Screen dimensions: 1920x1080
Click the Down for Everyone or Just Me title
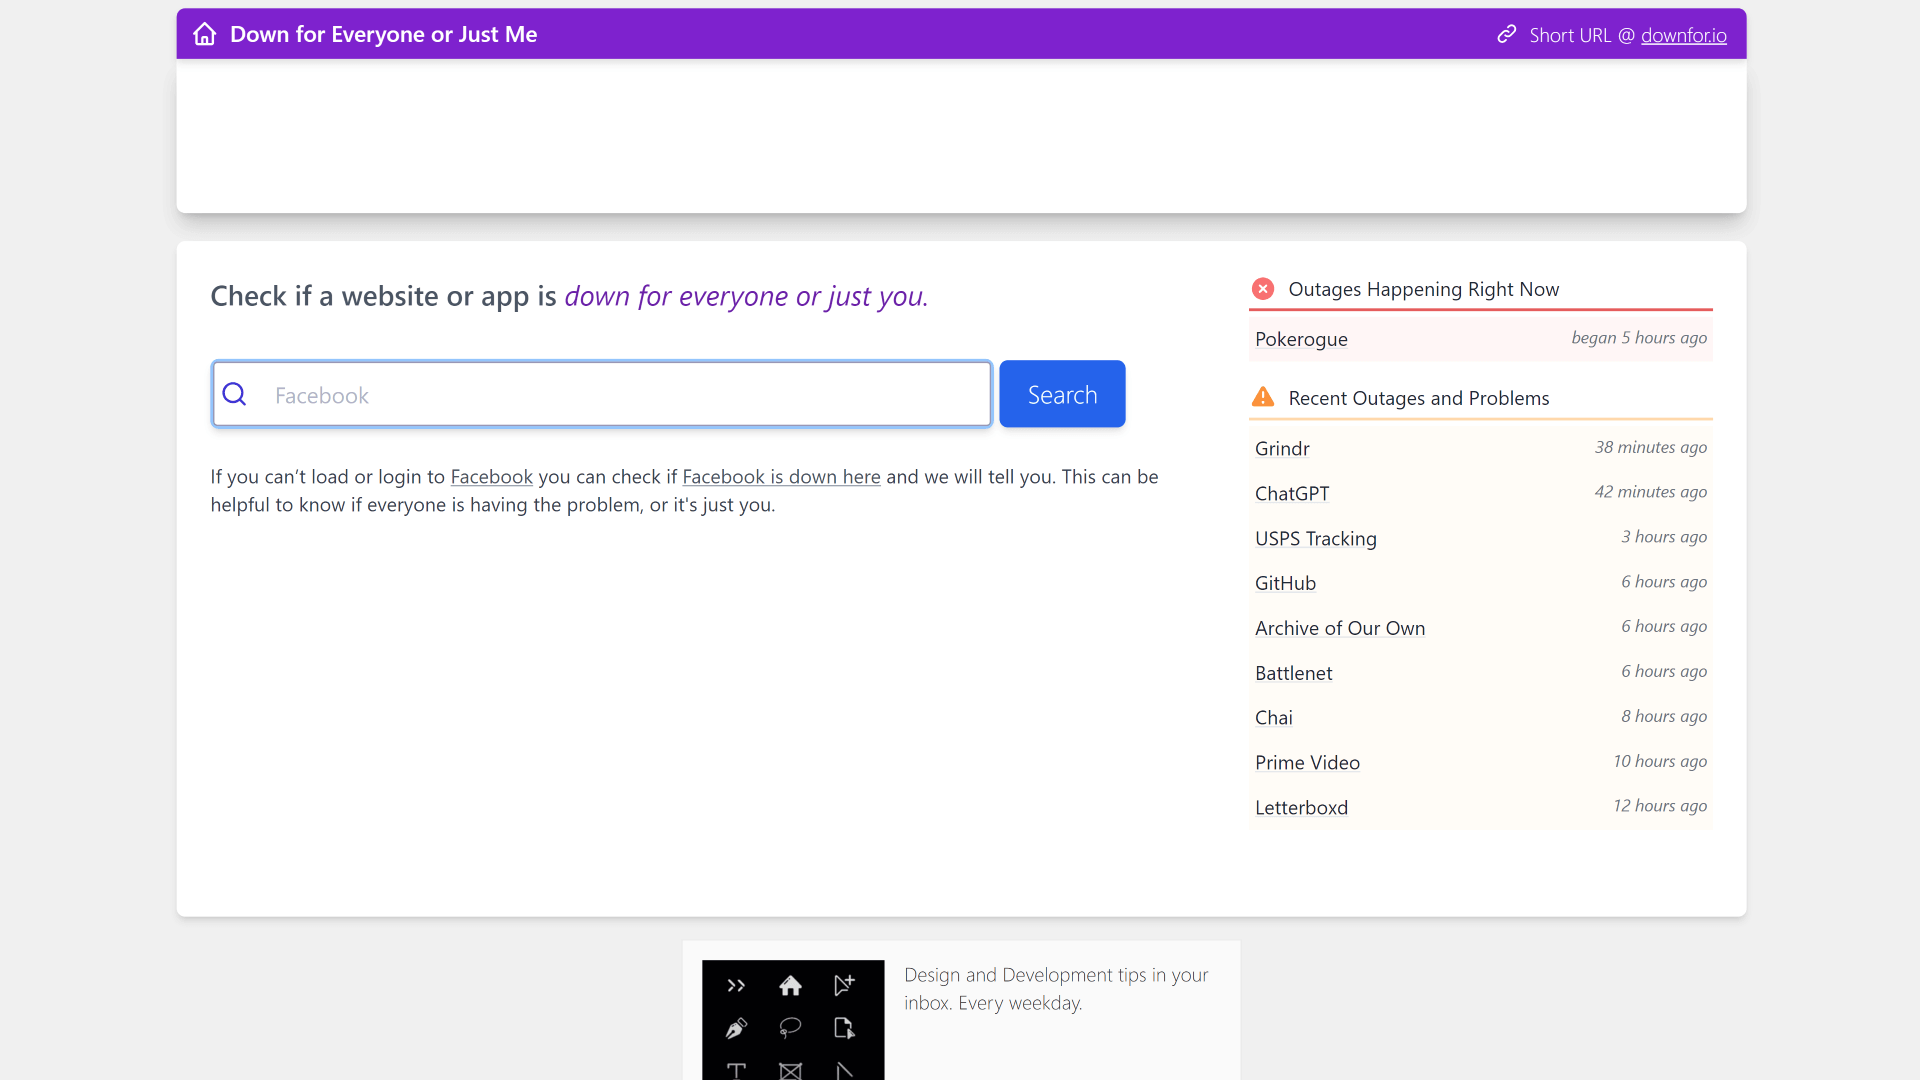click(383, 34)
